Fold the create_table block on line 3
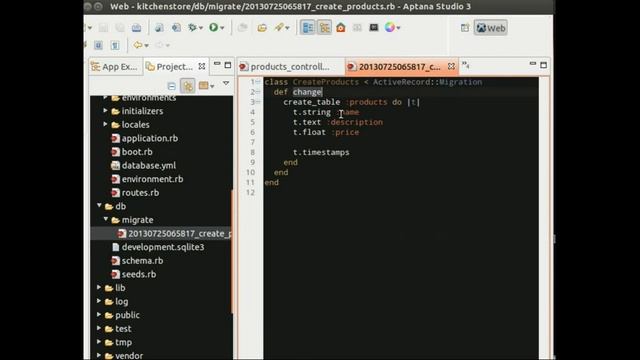The image size is (640, 360). [x=258, y=102]
